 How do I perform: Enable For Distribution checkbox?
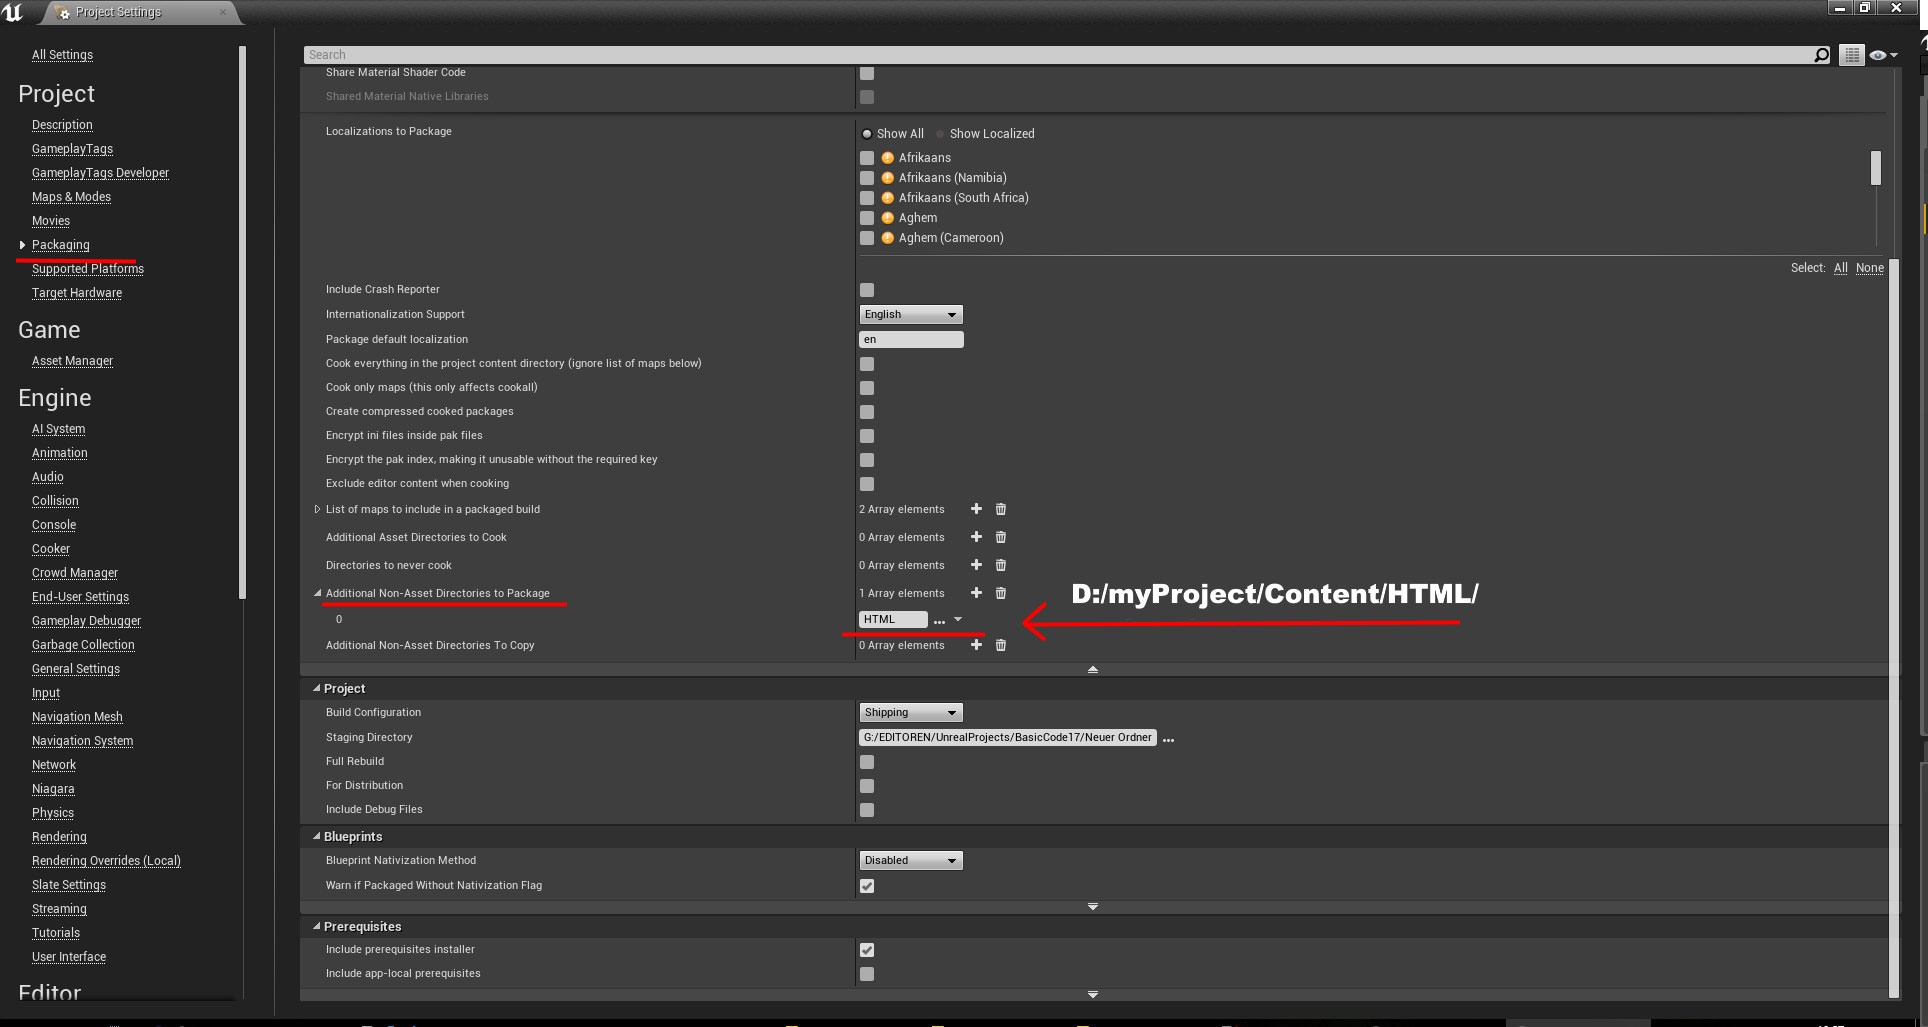pos(867,786)
